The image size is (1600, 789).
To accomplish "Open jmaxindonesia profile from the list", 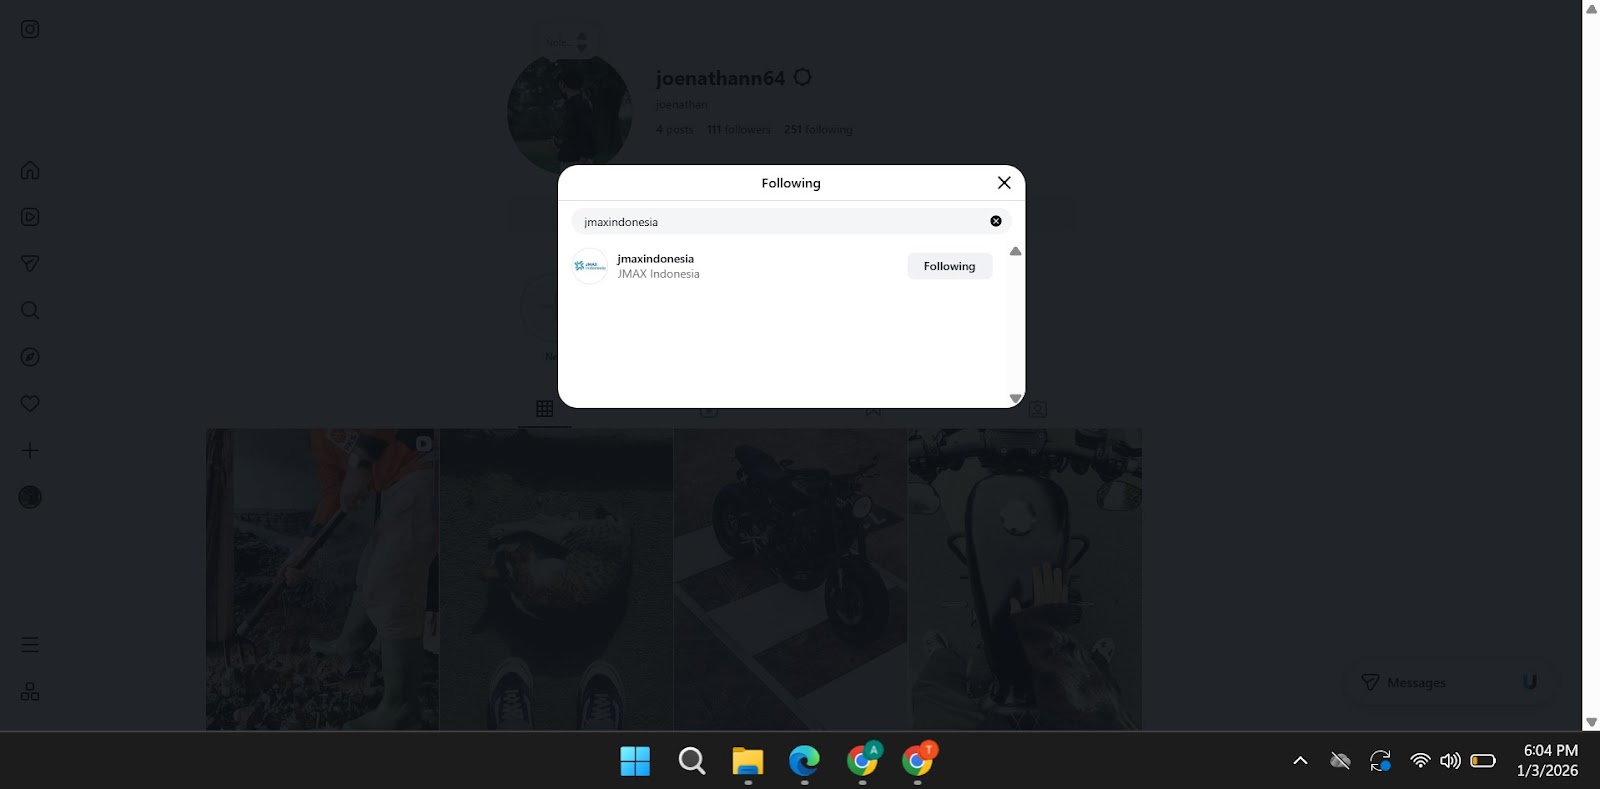I will (655, 259).
